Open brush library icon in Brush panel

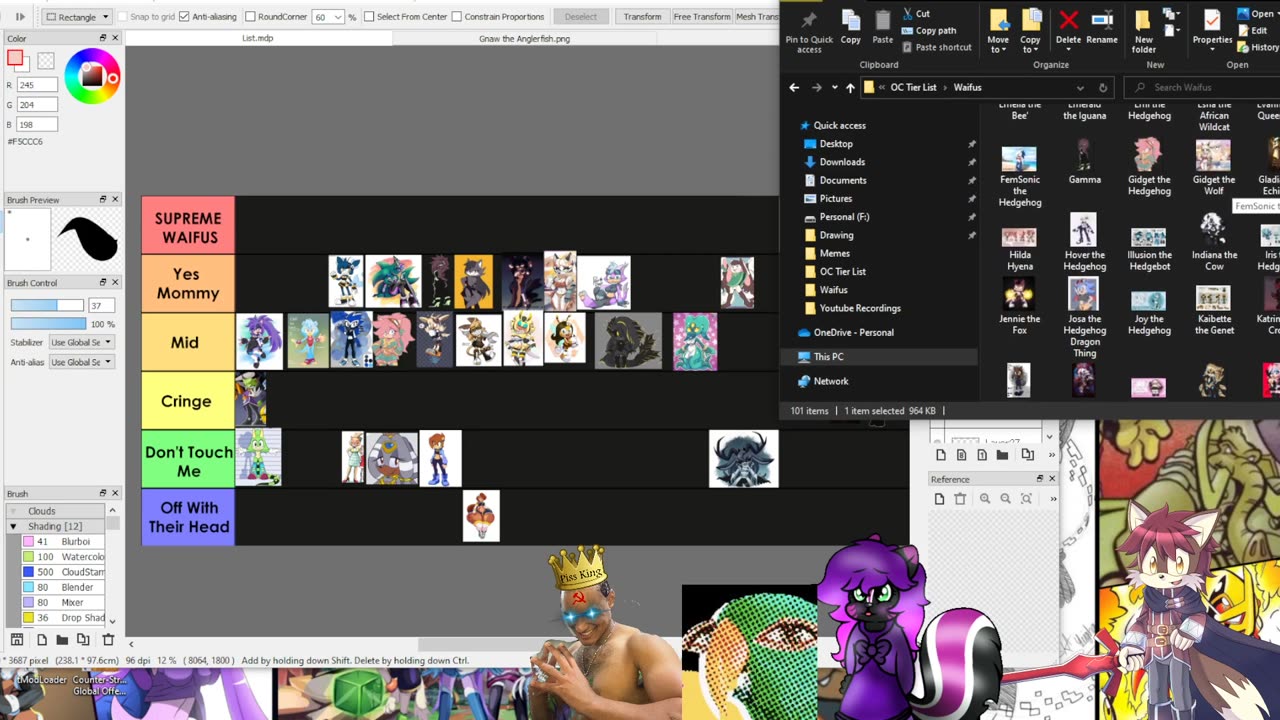(x=17, y=640)
